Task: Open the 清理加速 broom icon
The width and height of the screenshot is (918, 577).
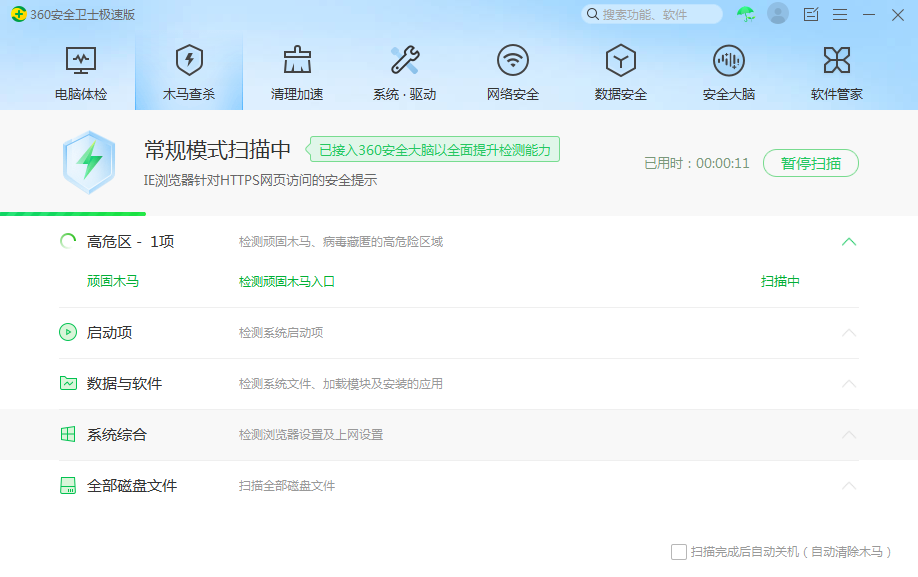Action: [x=297, y=60]
